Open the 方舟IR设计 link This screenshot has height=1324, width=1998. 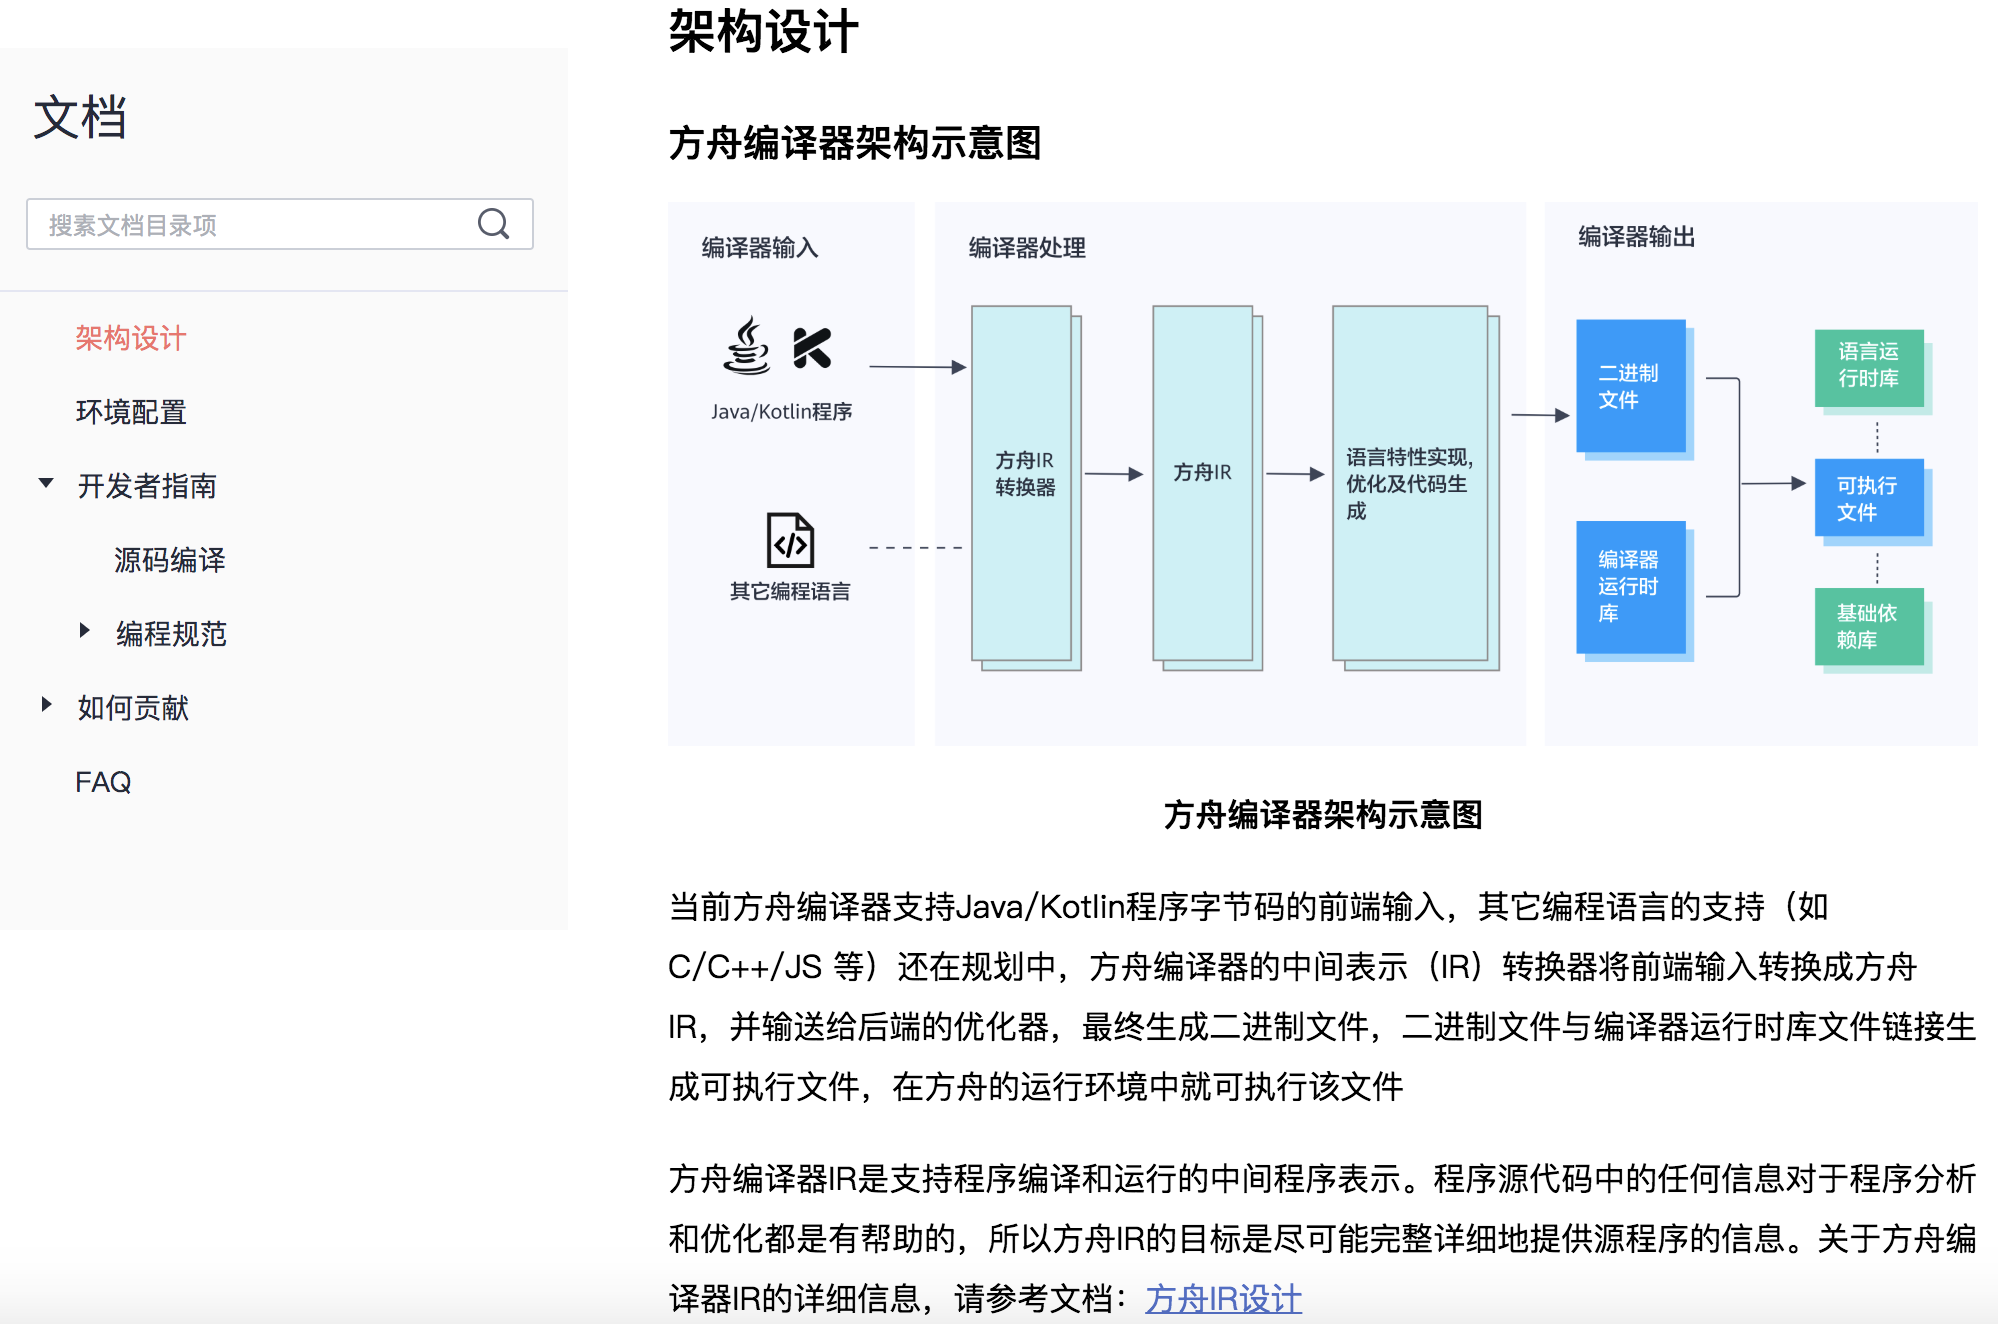[x=1222, y=1298]
